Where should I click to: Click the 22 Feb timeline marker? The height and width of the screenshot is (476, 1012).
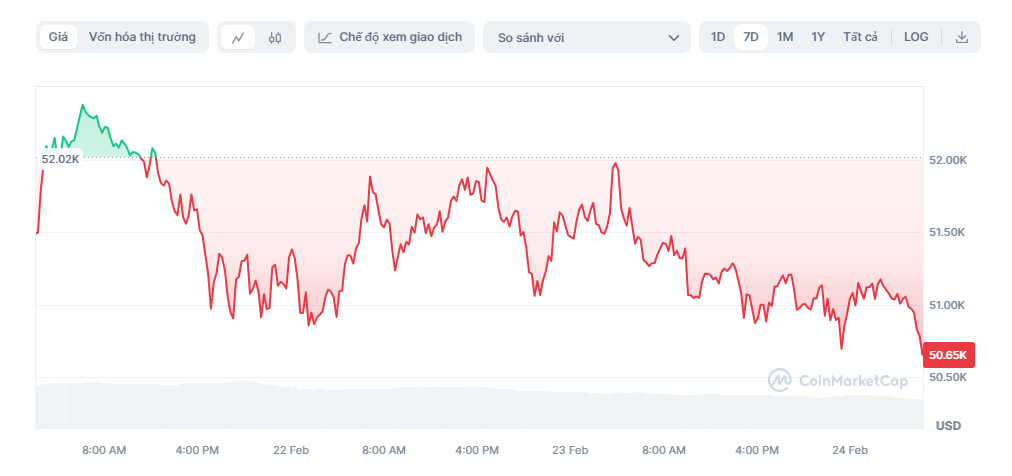290,450
